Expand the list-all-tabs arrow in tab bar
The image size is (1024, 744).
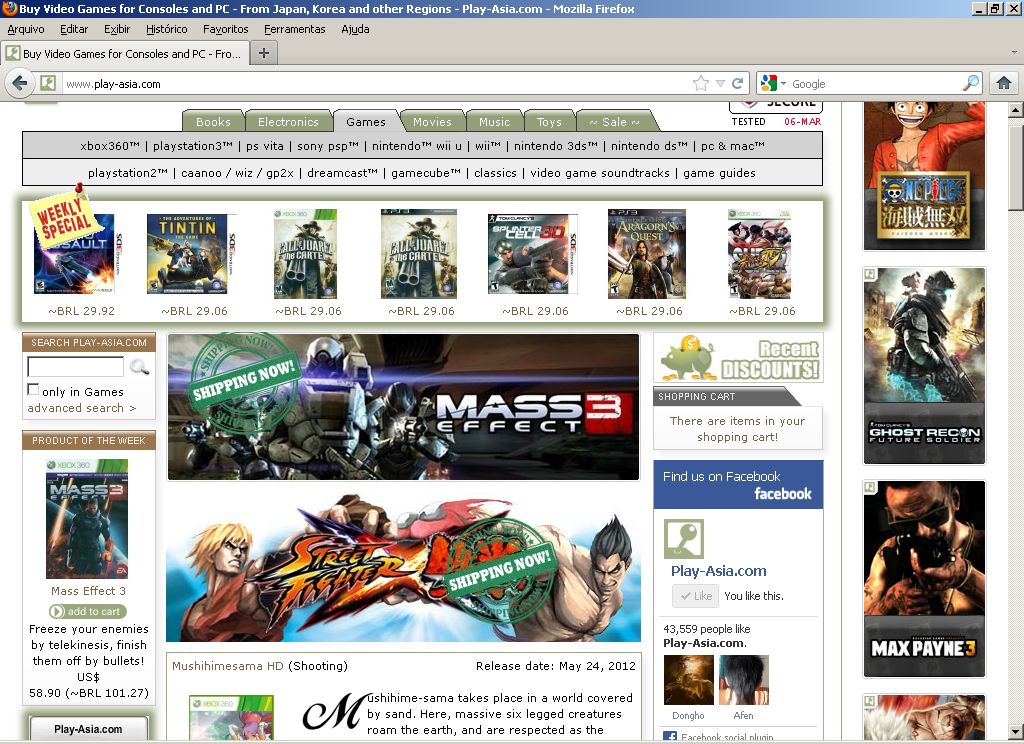(1013, 53)
